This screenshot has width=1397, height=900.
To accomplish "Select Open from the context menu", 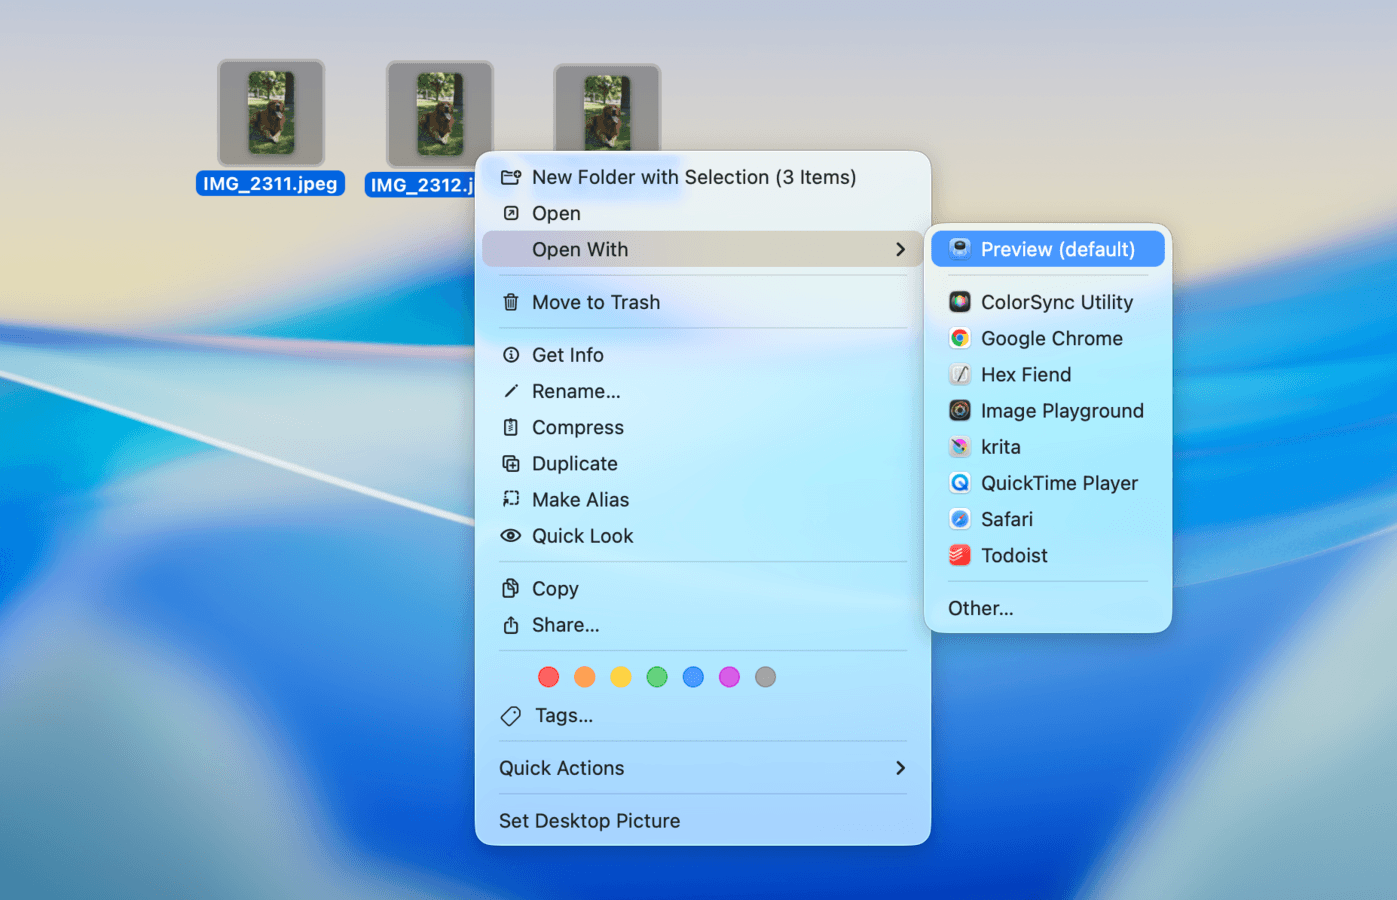I will (x=703, y=213).
